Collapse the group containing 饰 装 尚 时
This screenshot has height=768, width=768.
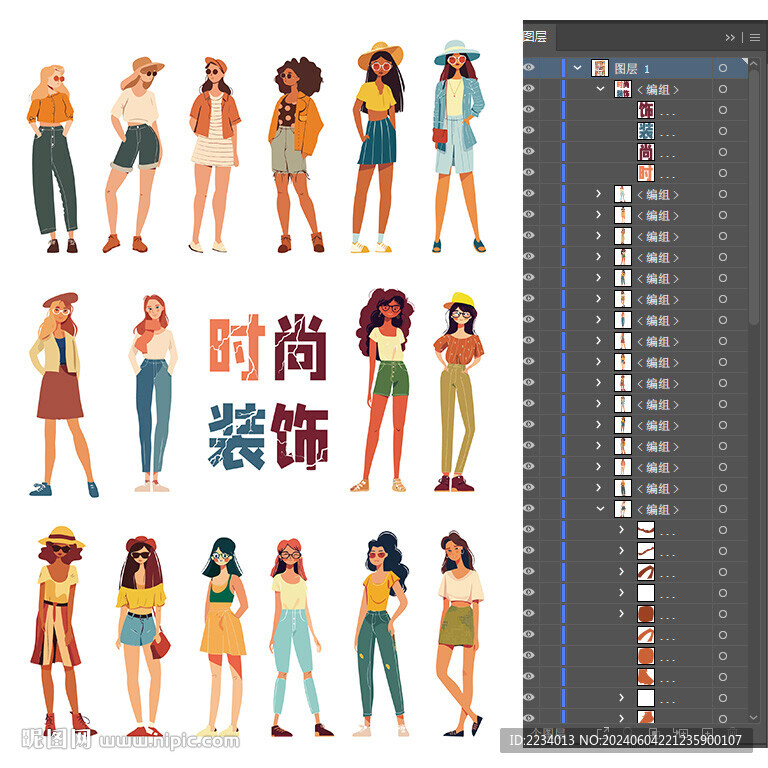pyautogui.click(x=600, y=89)
